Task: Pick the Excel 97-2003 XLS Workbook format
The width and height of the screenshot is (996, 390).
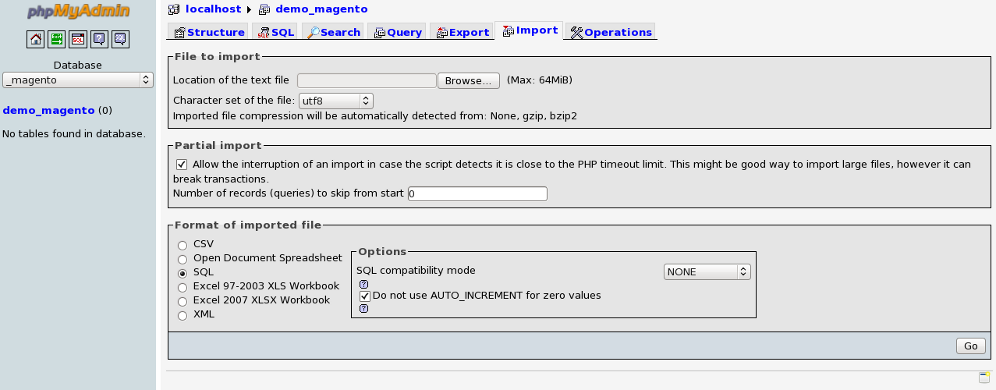Action: pyautogui.click(x=182, y=287)
